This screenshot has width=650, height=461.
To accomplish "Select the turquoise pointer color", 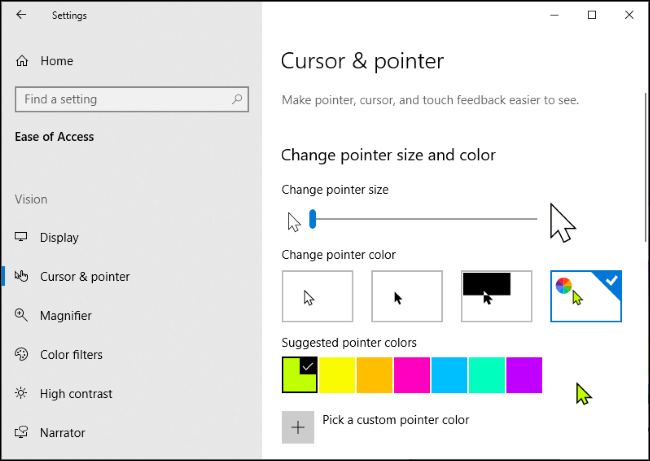I will click(x=487, y=375).
